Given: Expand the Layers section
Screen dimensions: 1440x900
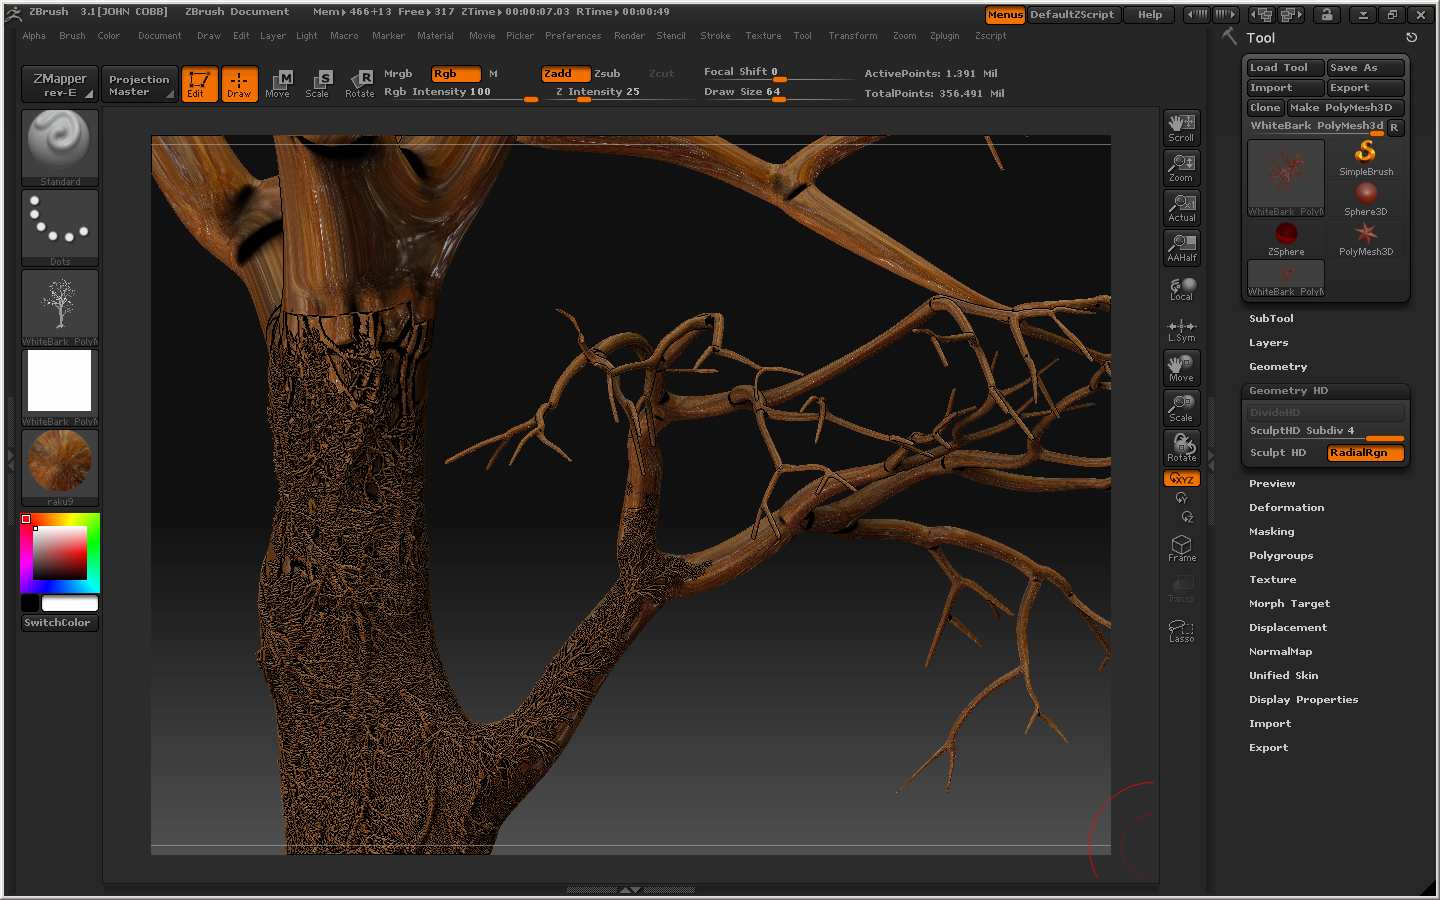Looking at the screenshot, I should coord(1268,343).
